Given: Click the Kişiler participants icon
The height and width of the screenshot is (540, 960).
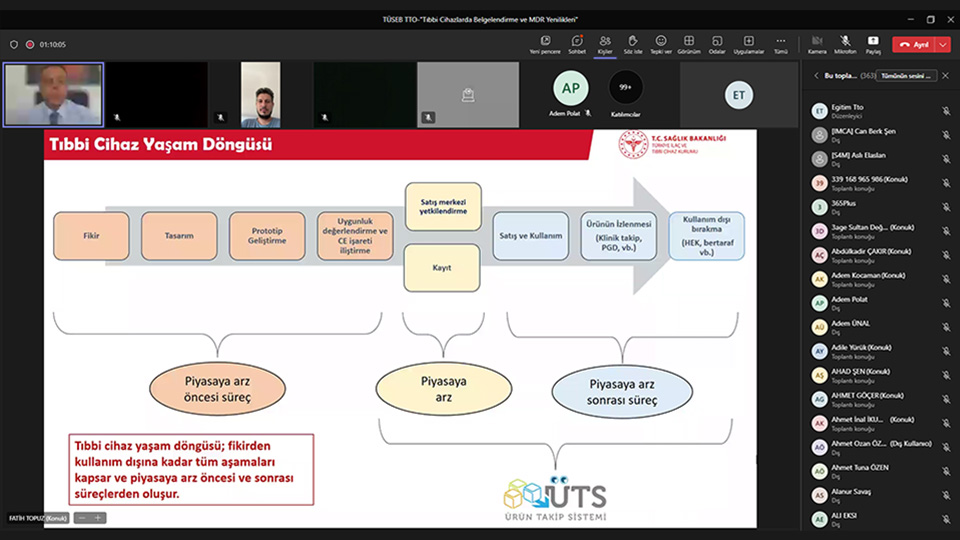Looking at the screenshot, I should tap(605, 44).
